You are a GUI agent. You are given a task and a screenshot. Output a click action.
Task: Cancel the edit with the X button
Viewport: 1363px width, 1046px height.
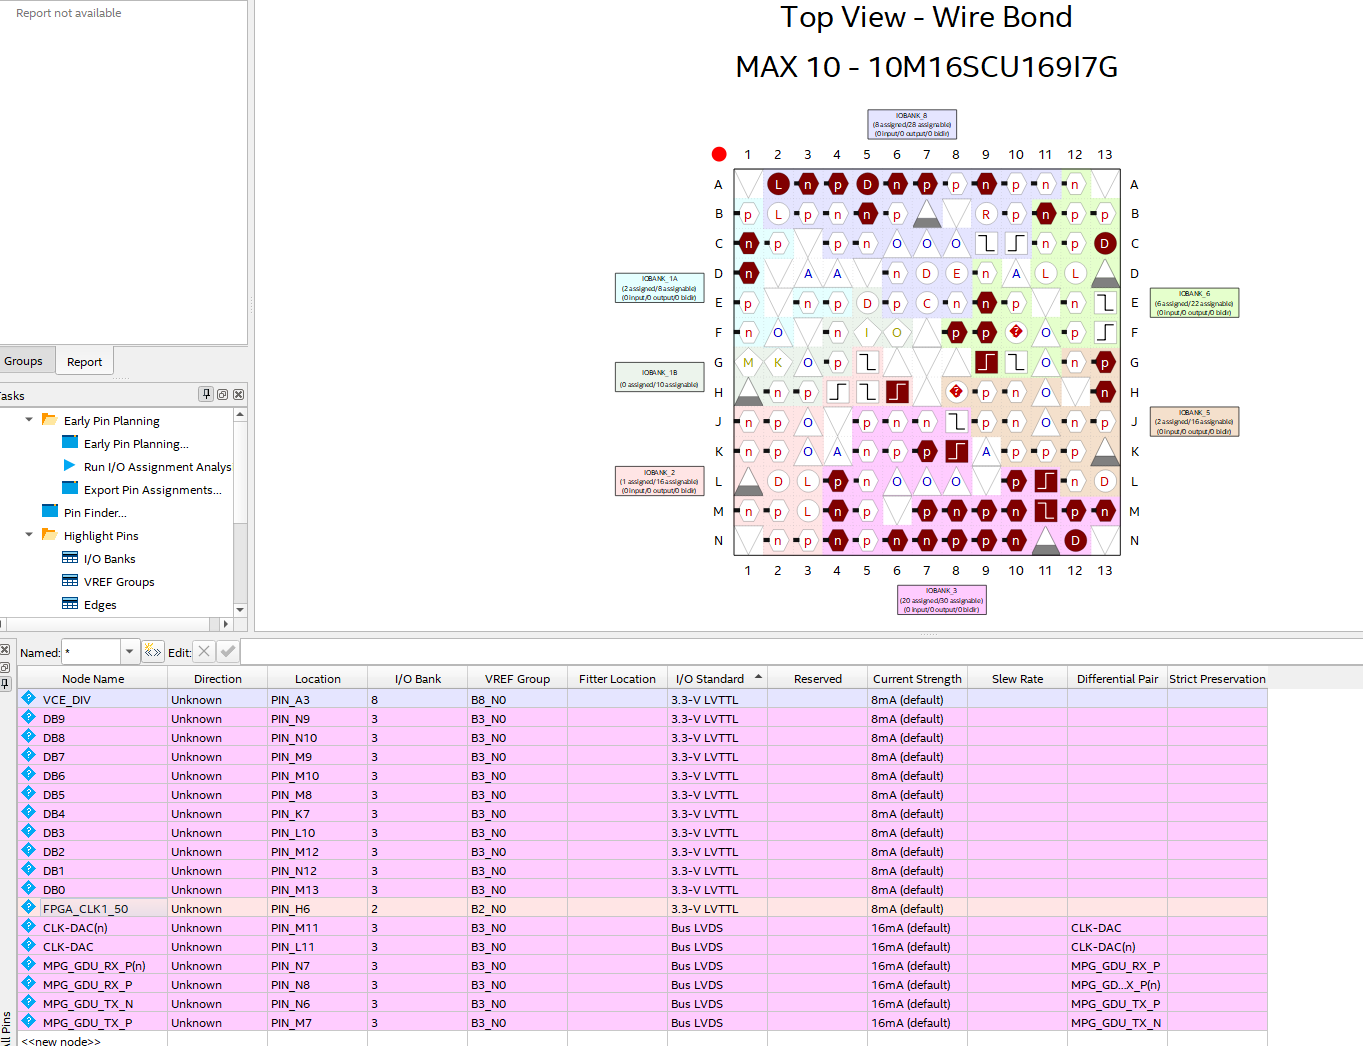(x=204, y=652)
